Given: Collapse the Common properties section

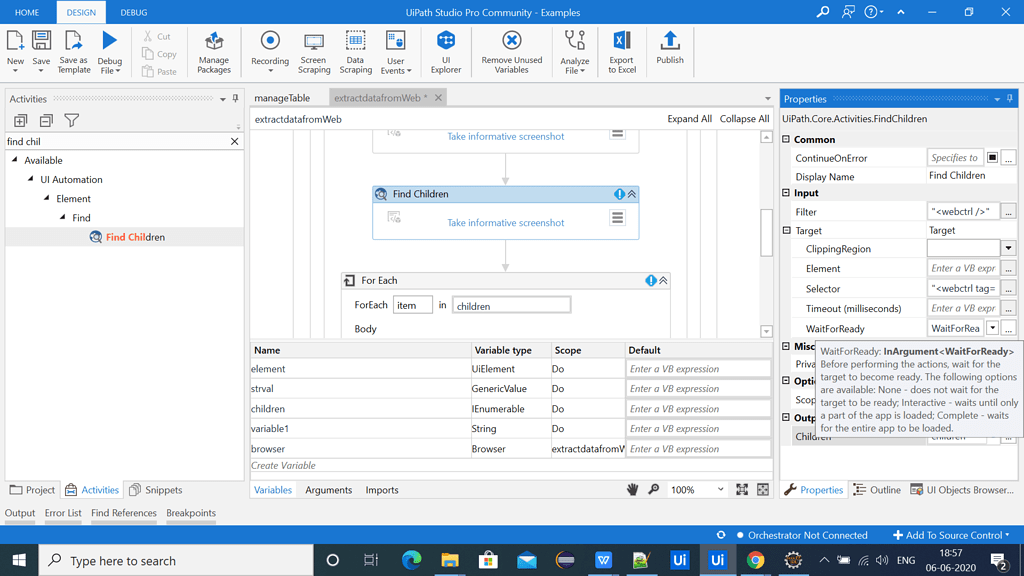Looking at the screenshot, I should pyautogui.click(x=787, y=140).
